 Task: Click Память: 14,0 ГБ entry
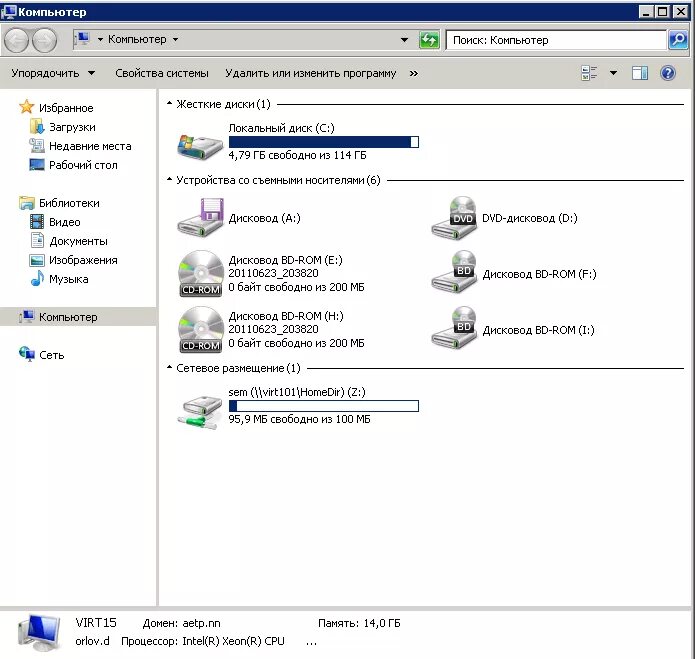coord(359,623)
